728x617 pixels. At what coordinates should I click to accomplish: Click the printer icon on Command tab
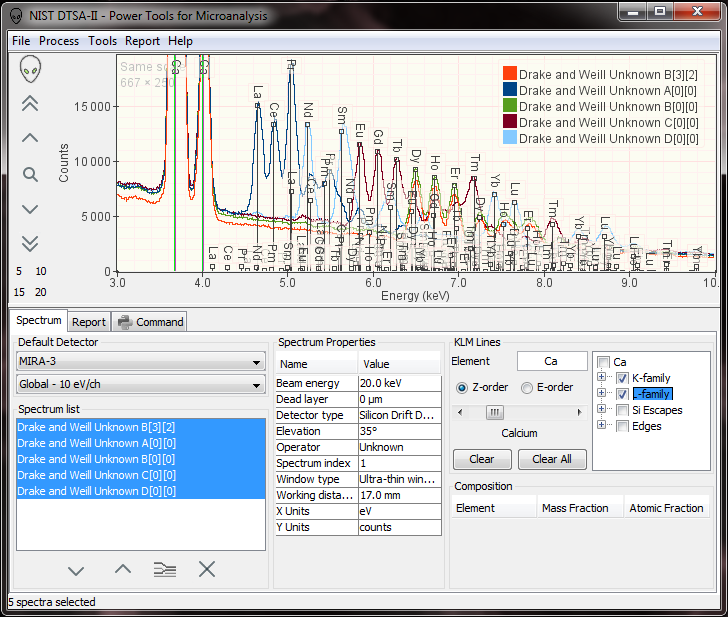coord(124,322)
